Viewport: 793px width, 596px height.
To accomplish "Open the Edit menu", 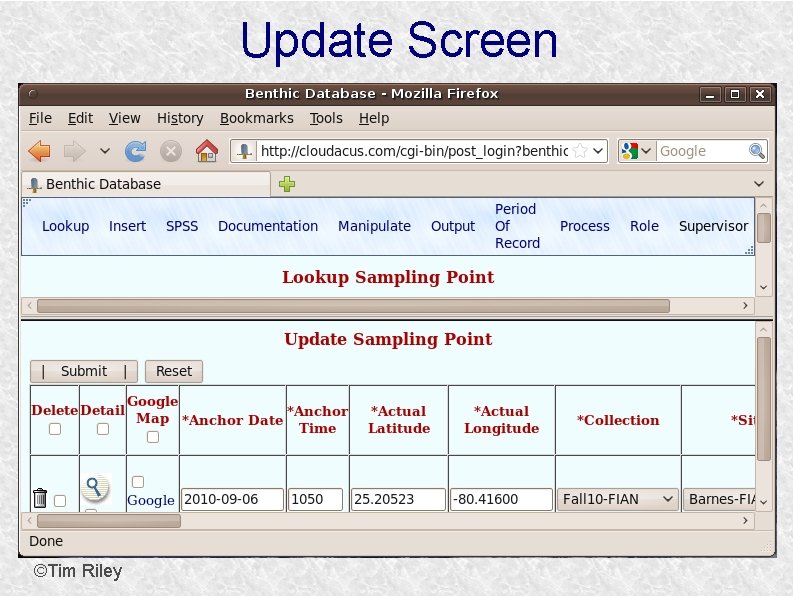I will click(80, 118).
